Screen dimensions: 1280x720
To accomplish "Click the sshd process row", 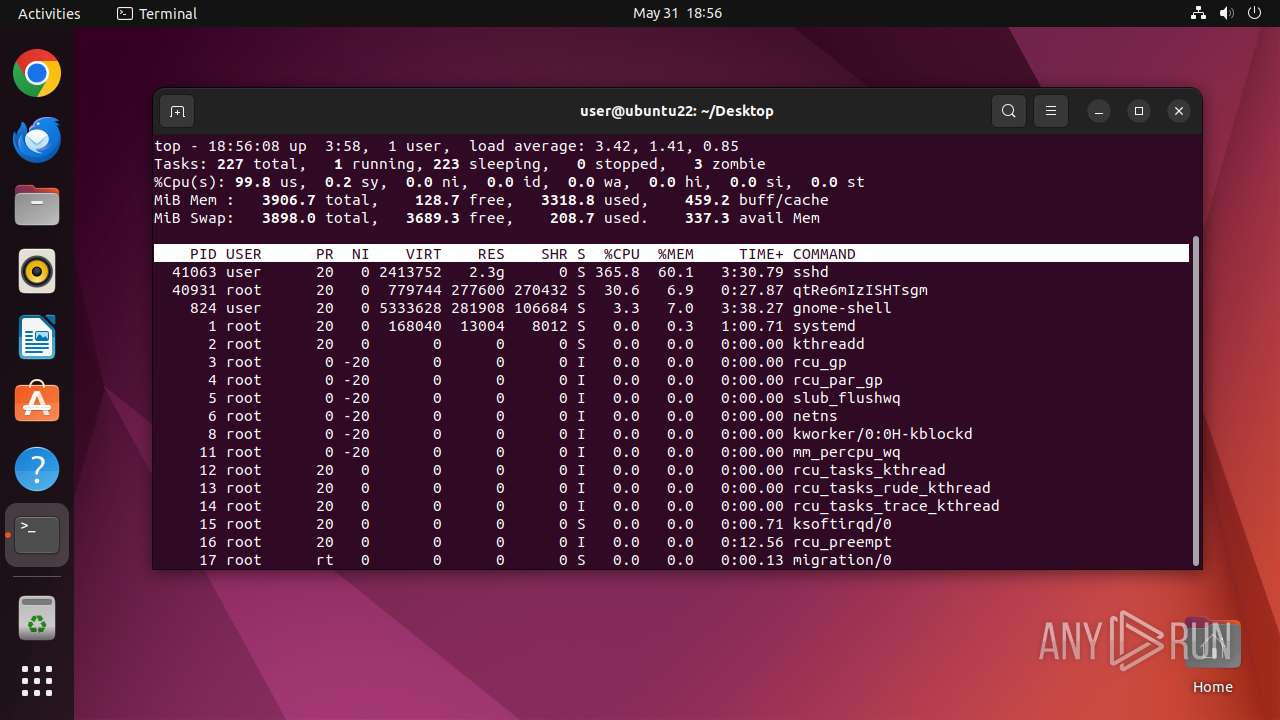I will [x=671, y=272].
